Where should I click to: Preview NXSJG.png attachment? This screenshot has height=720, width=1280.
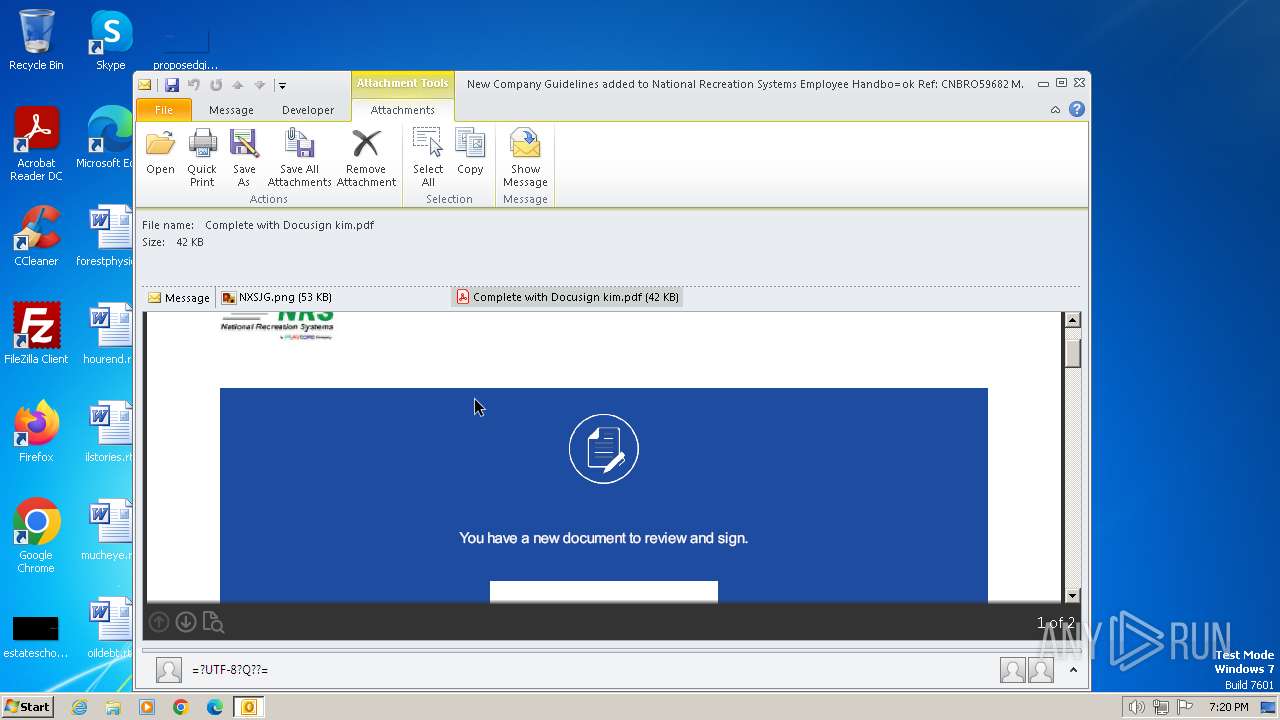tap(277, 297)
